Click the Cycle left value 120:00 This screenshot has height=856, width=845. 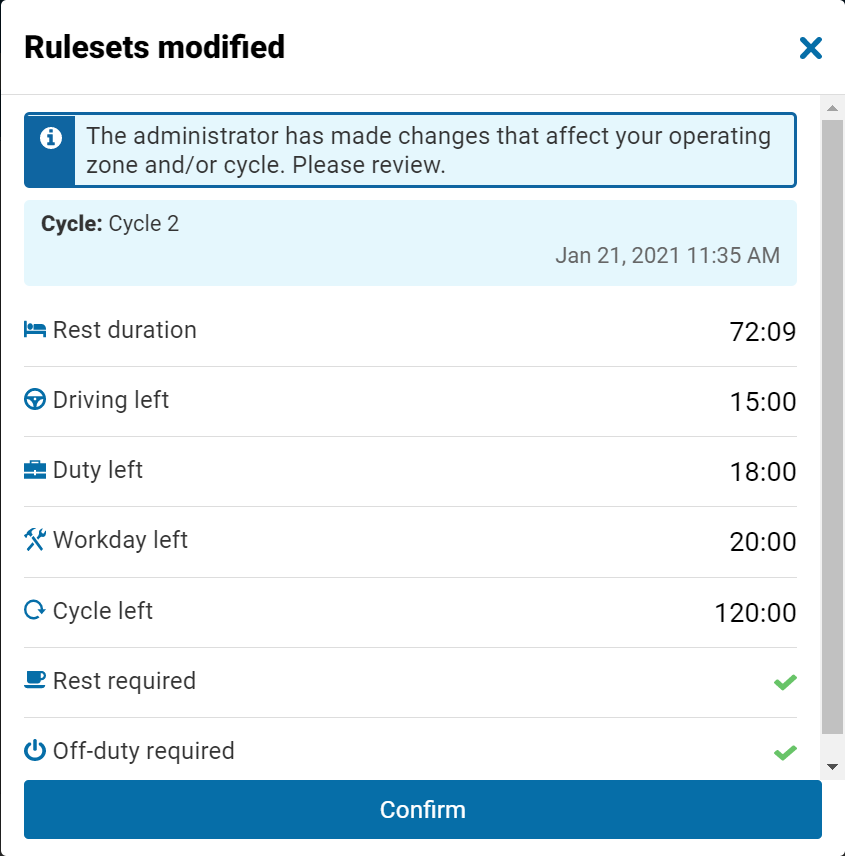755,613
